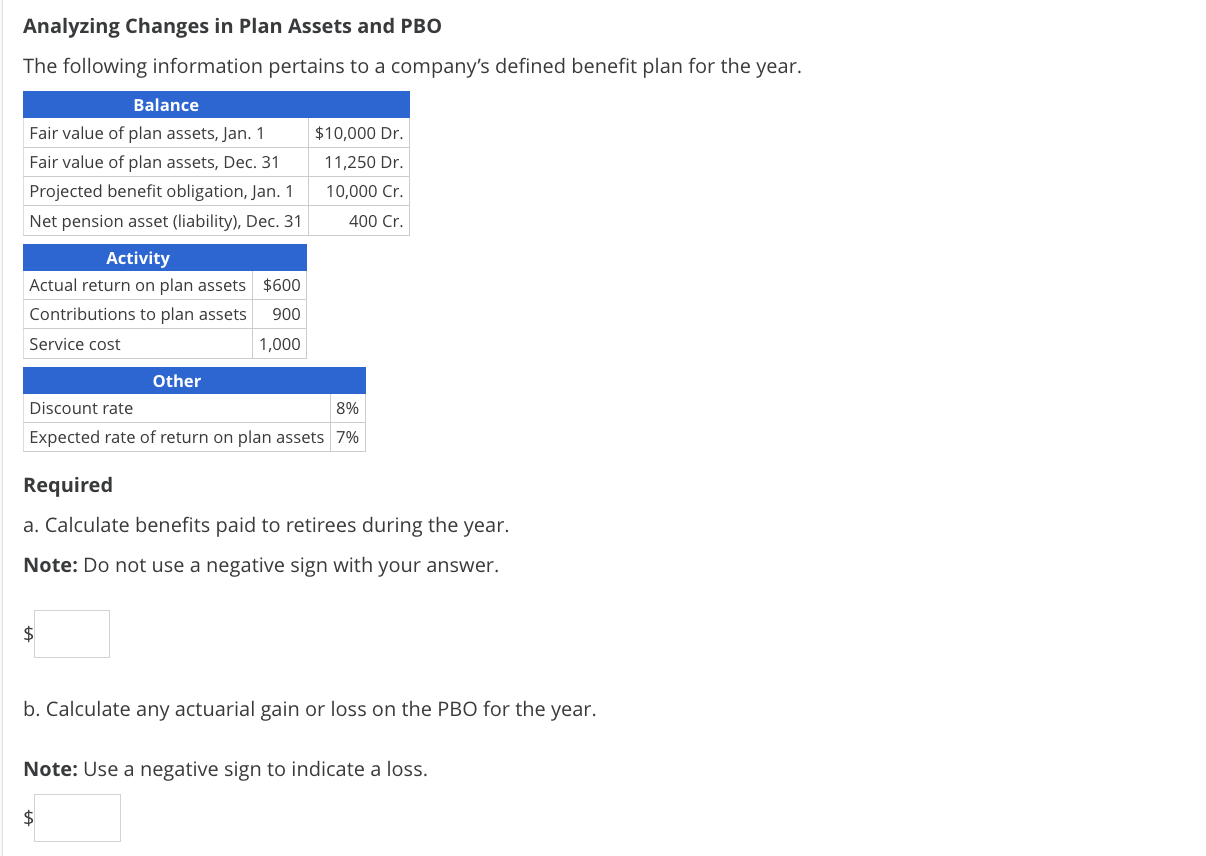Click the Net pension asset (liability) Dec. 31 row
The height and width of the screenshot is (856, 1206).
tap(163, 220)
